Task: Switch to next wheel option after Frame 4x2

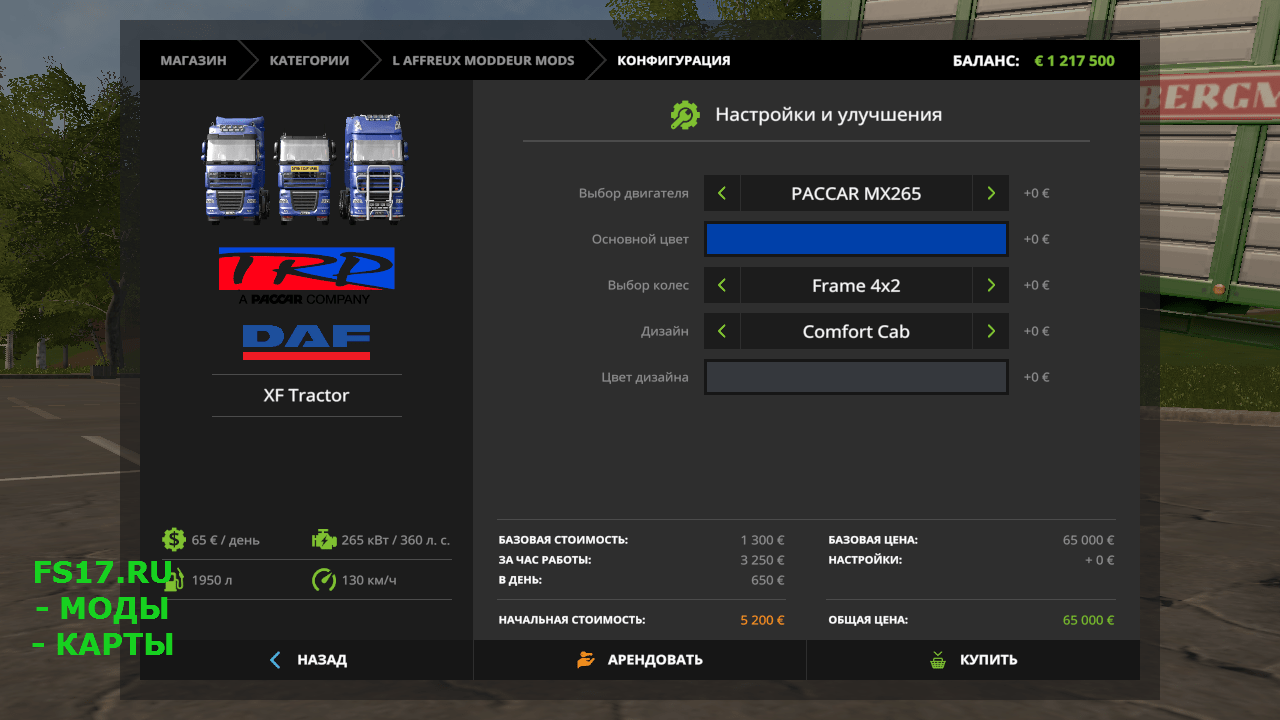Action: click(x=990, y=285)
